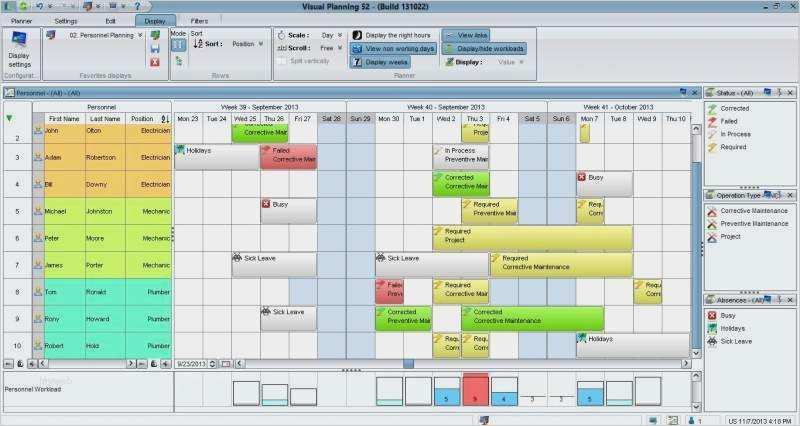Screen dimensions: 800x426
Task: Select Preventive Maintenance operation type
Action: point(748,223)
